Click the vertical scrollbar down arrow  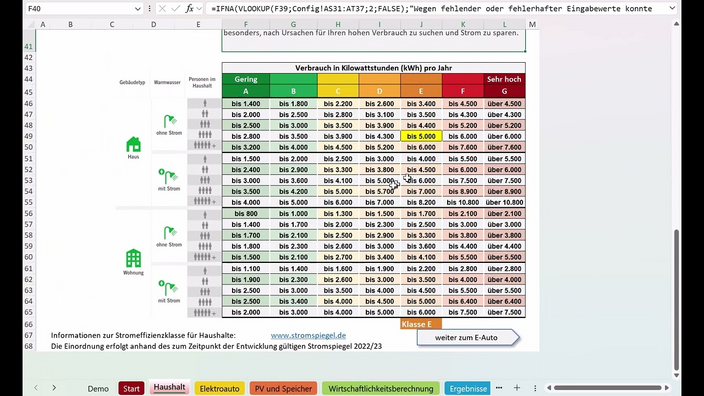click(676, 375)
